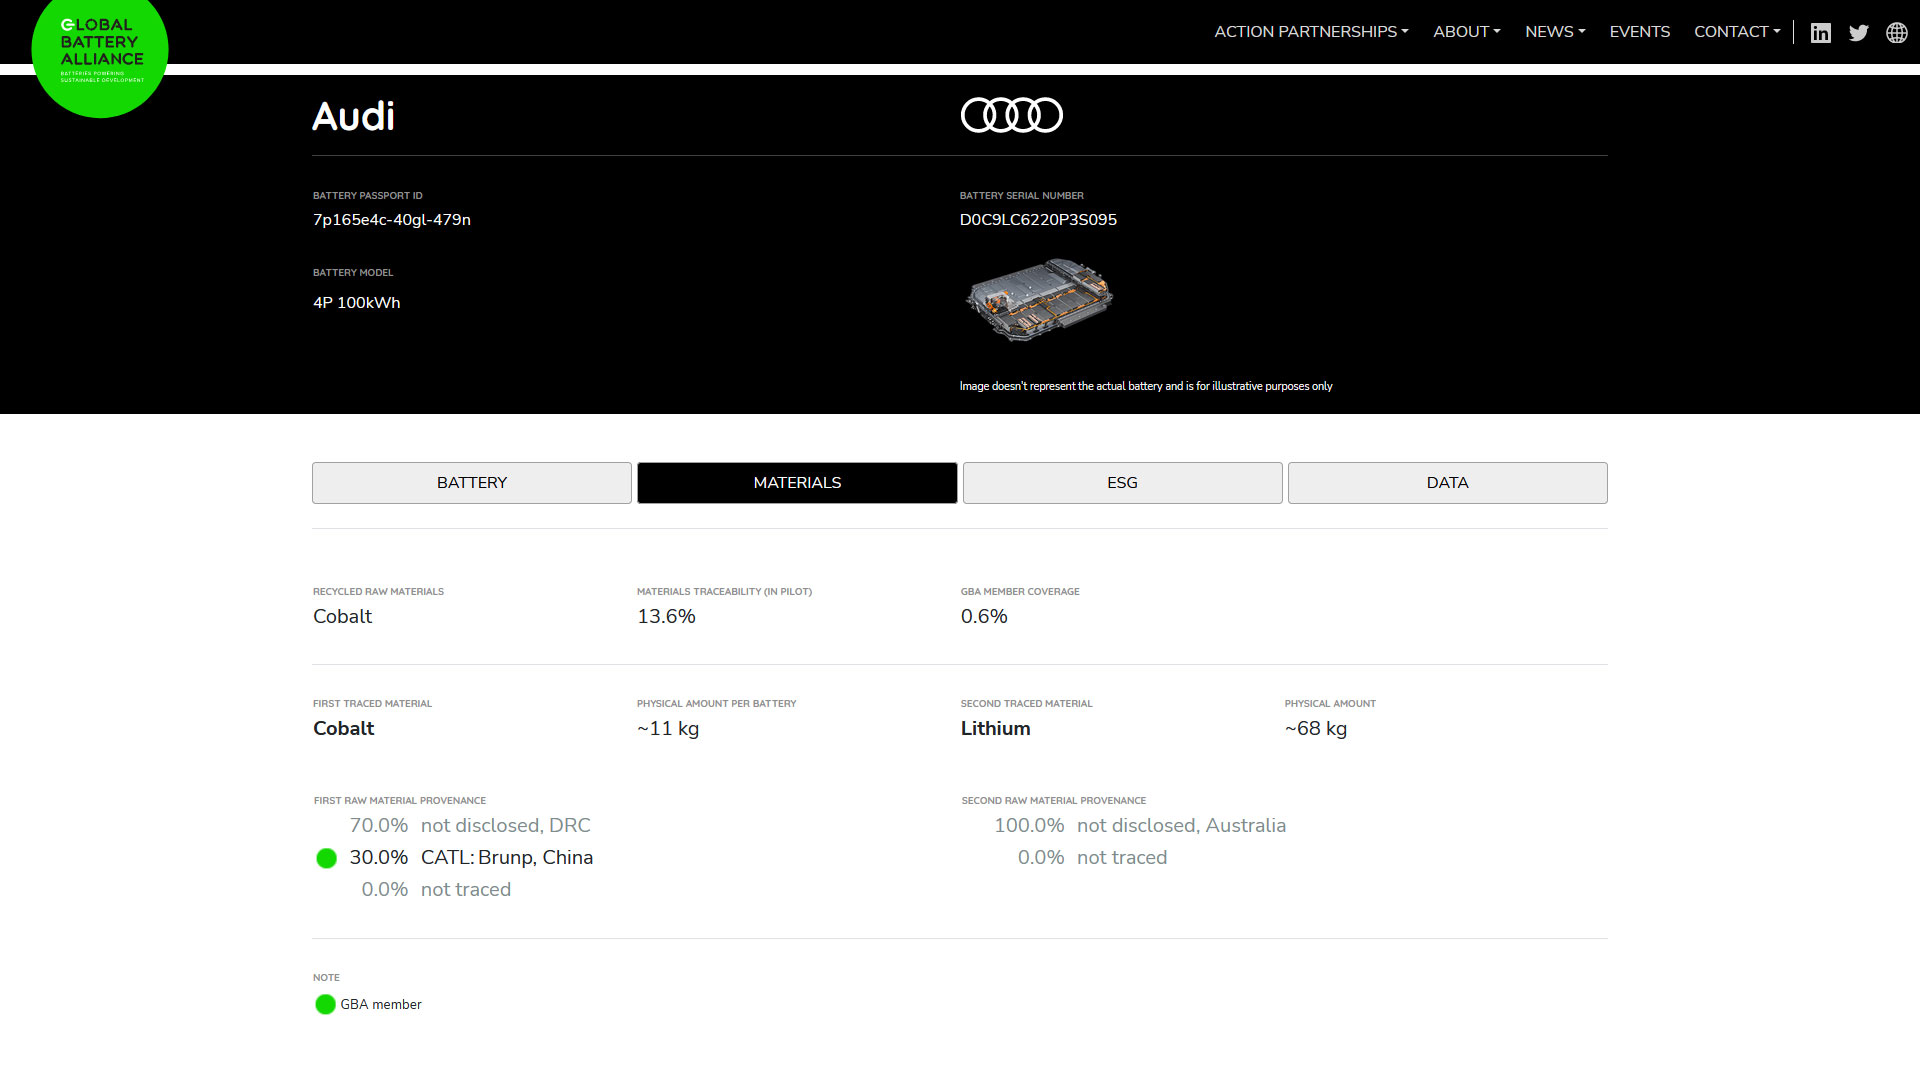Open the Data tab

coord(1447,483)
